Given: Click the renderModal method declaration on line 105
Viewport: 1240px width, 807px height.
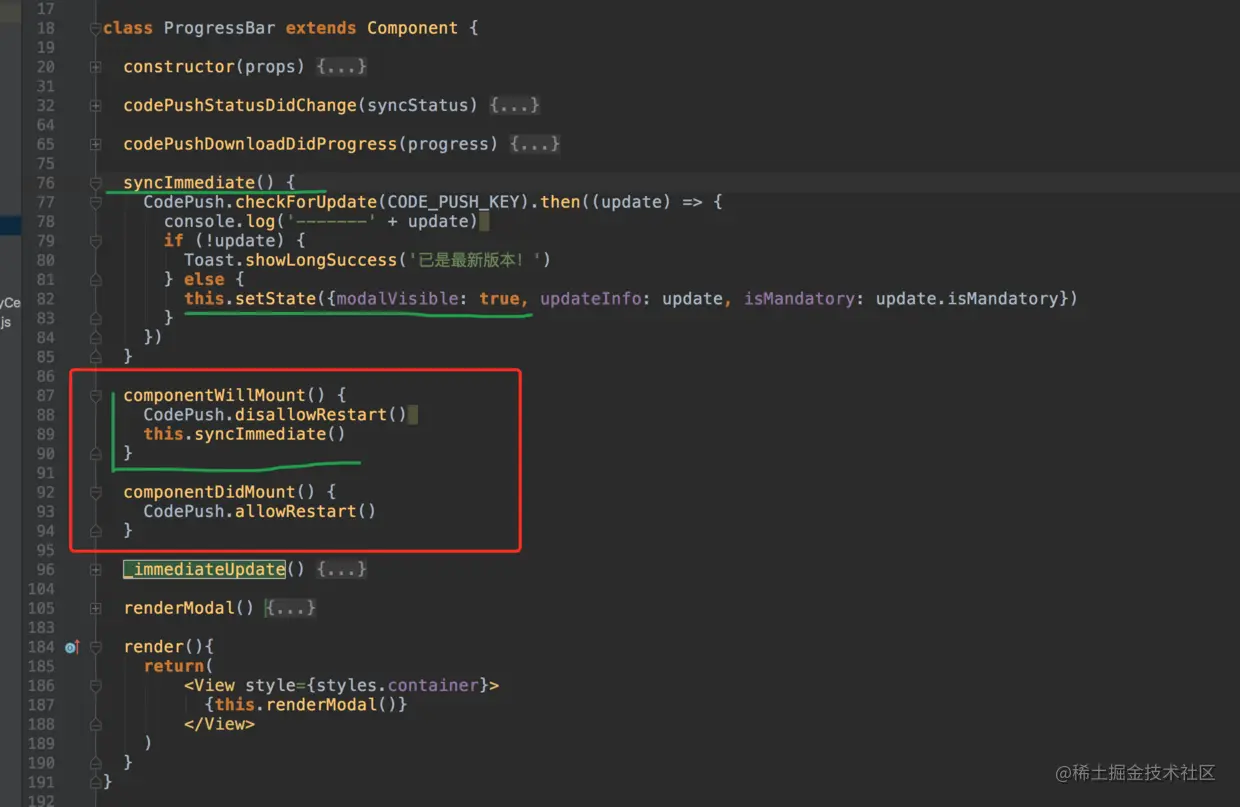Looking at the screenshot, I should tap(179, 608).
